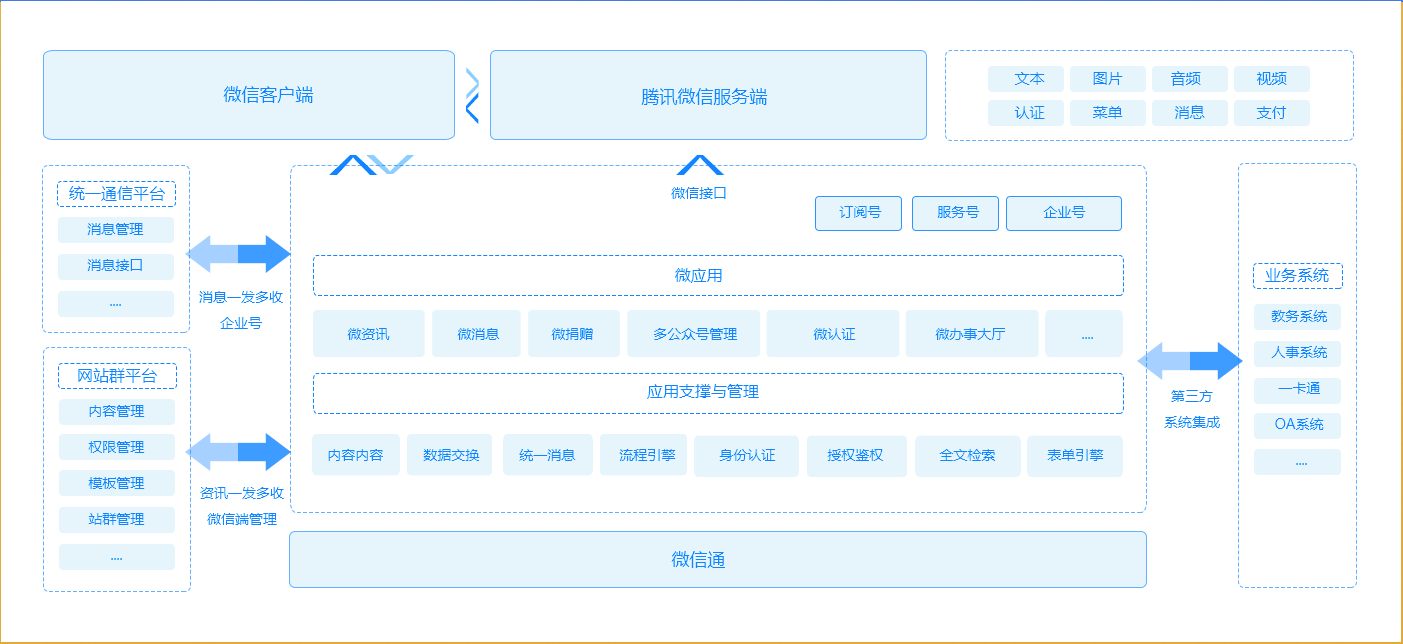The width and height of the screenshot is (1403, 644).
Task: Click the 业务系统 heading
Action: 1298,276
